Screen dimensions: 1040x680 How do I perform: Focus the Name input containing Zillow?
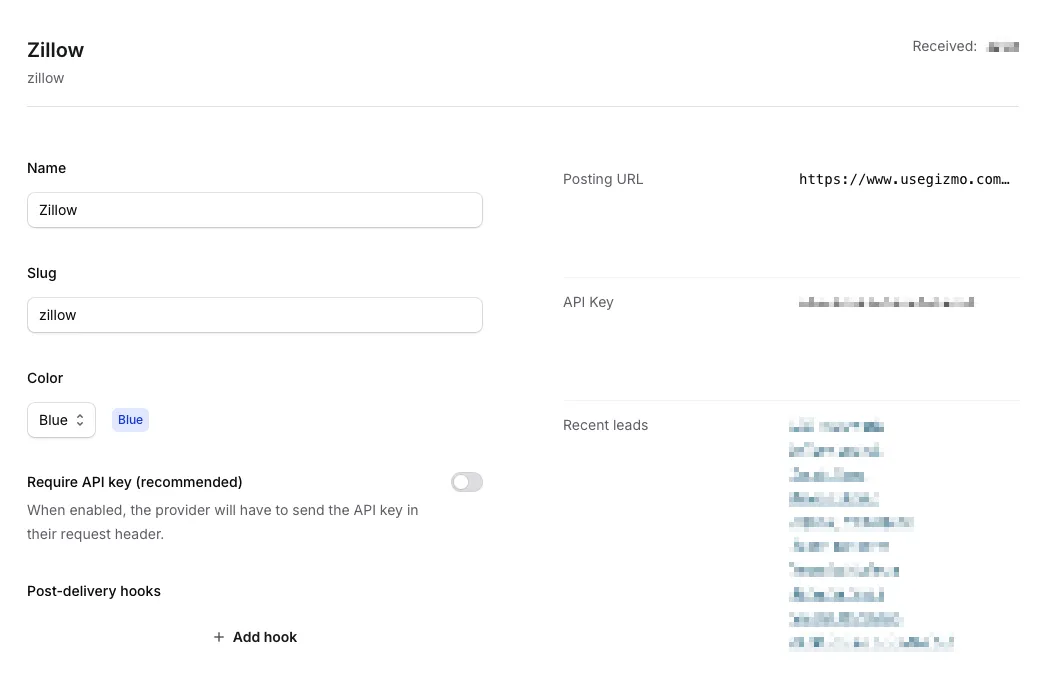point(254,210)
